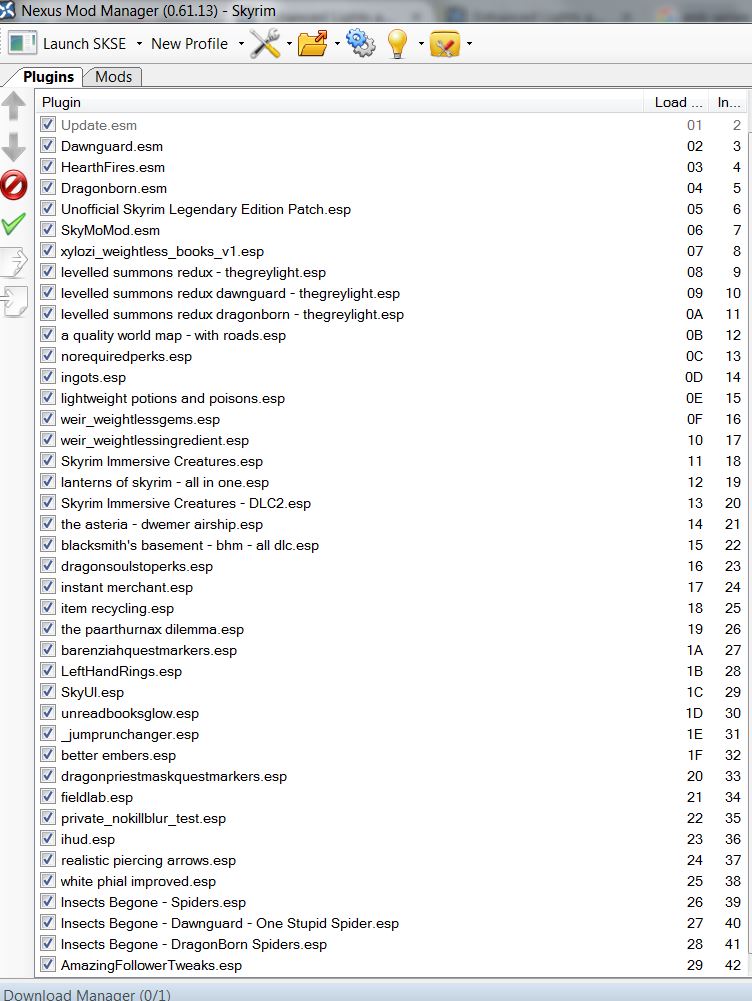The height and width of the screenshot is (1001, 752).
Task: Click the Launch SKSE button
Action: click(x=84, y=43)
